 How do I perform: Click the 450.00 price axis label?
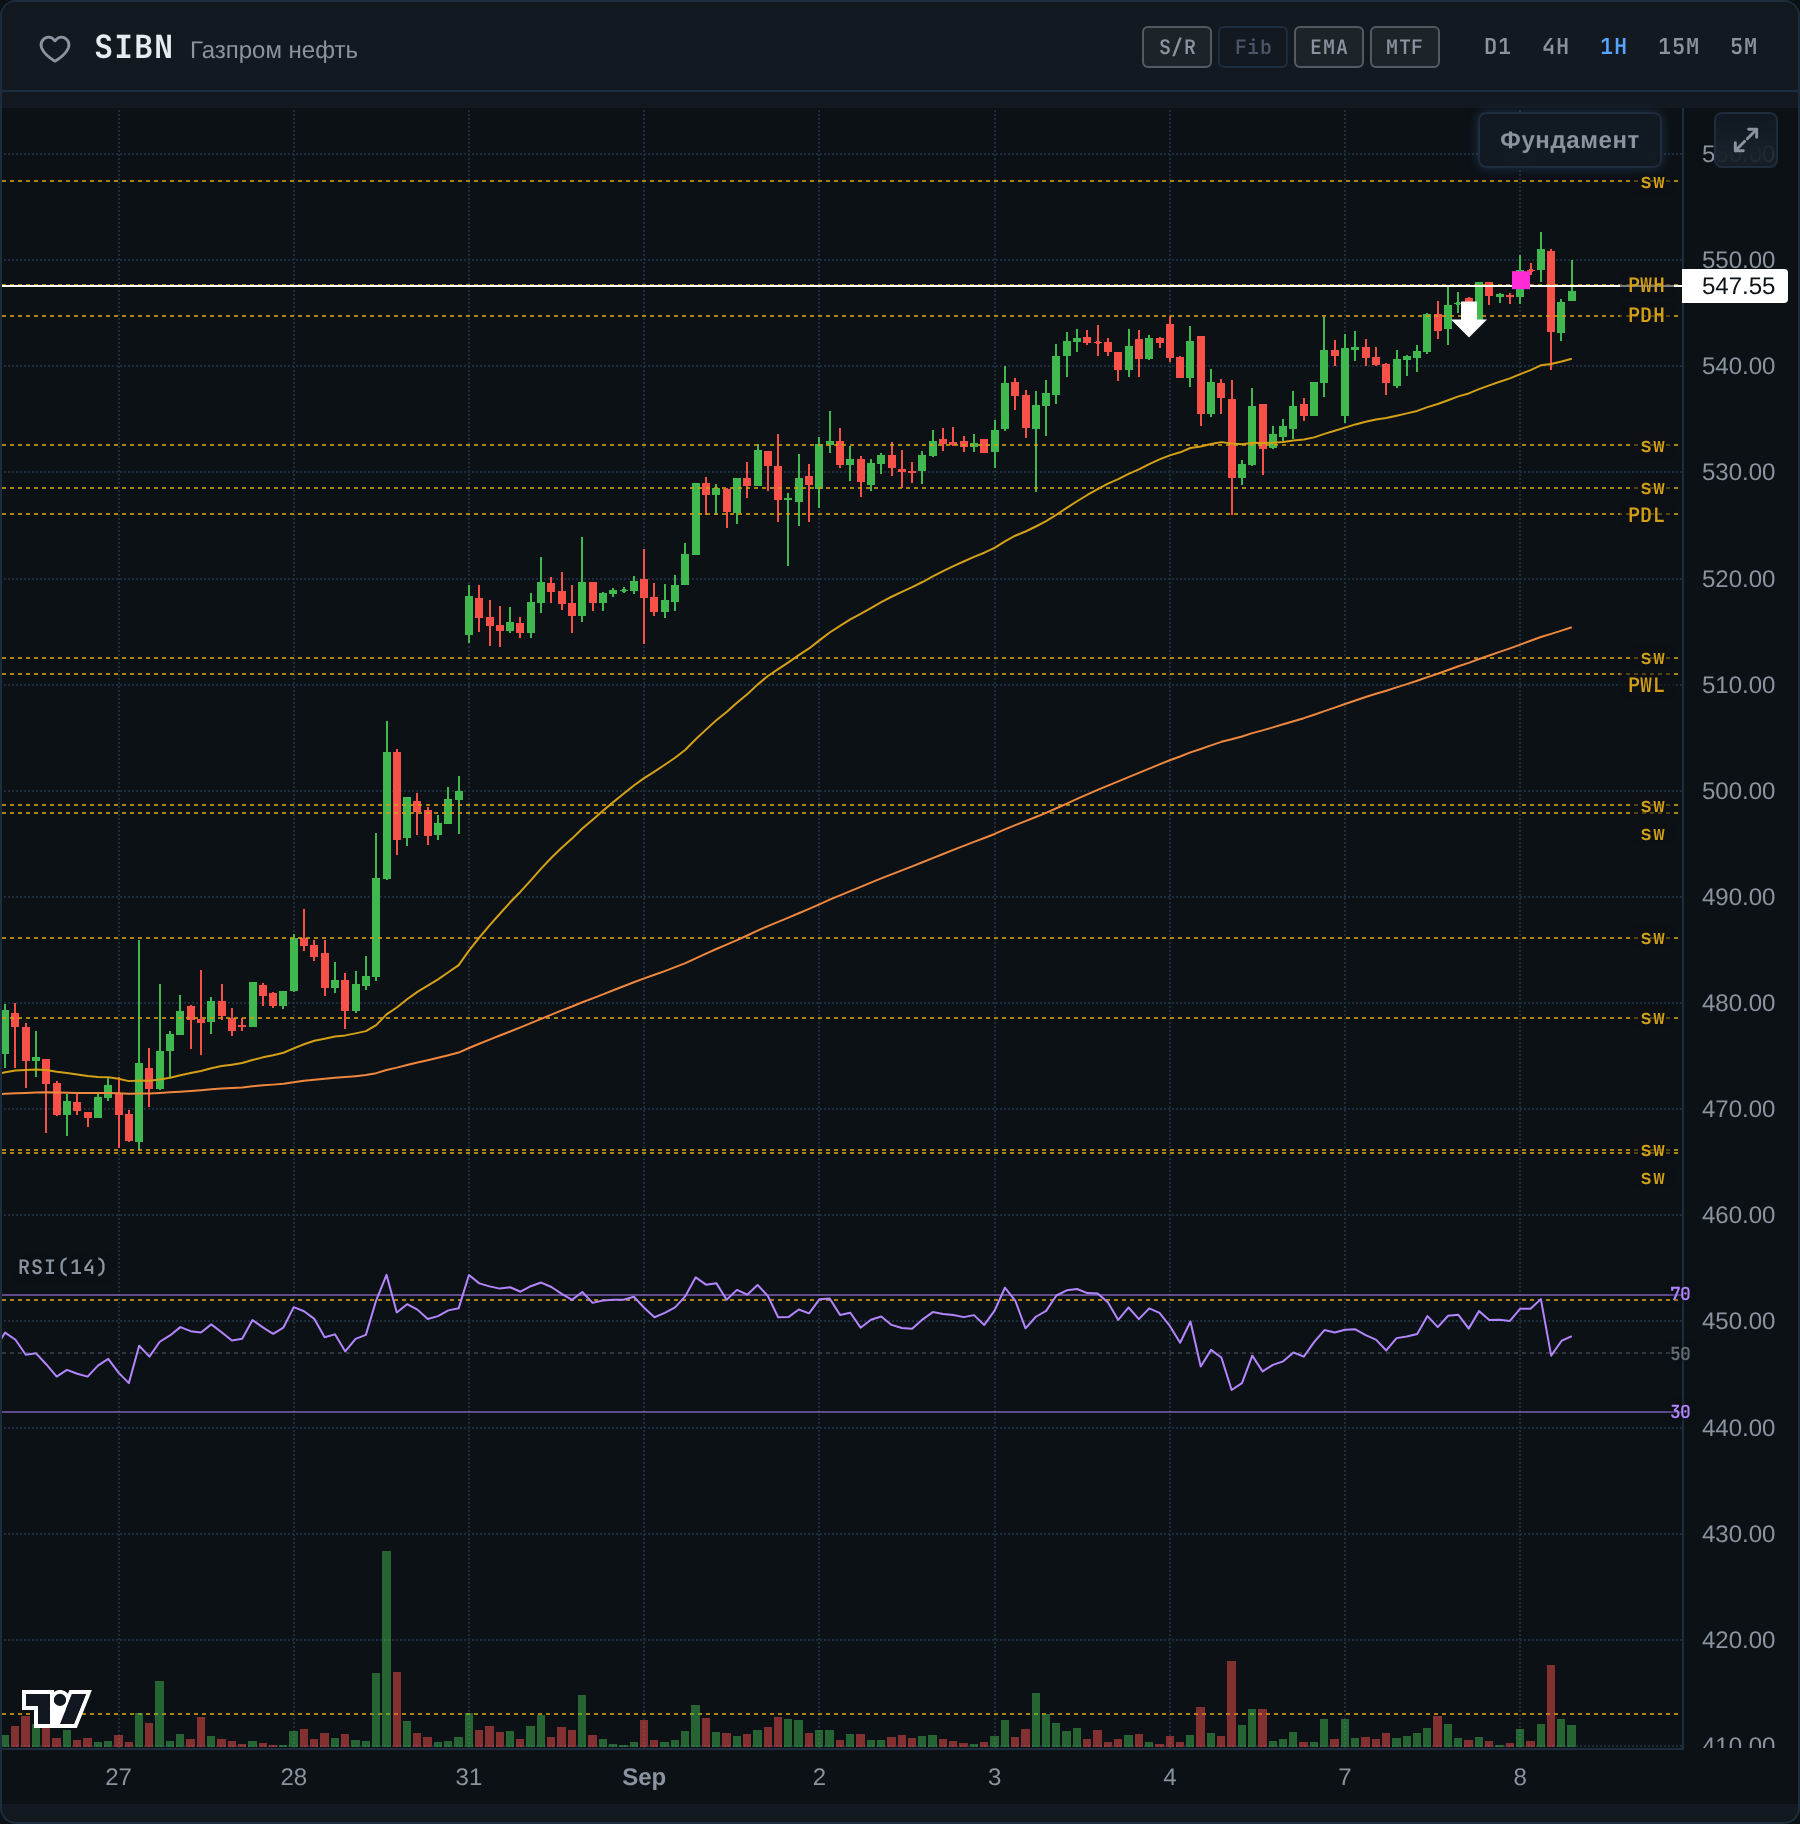(x=1738, y=1321)
